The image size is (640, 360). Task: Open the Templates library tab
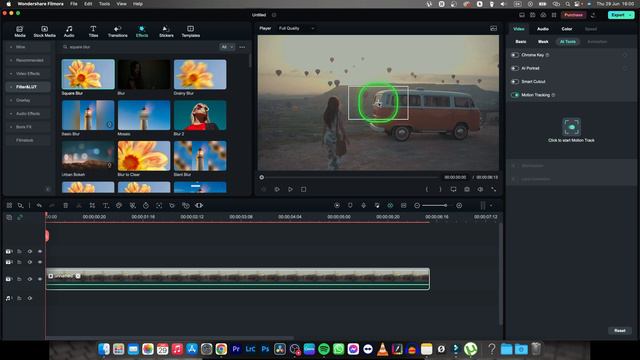pos(191,31)
